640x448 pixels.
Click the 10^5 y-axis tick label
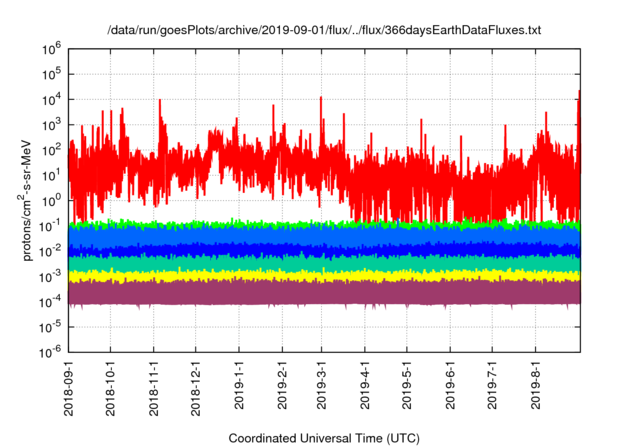point(51,74)
